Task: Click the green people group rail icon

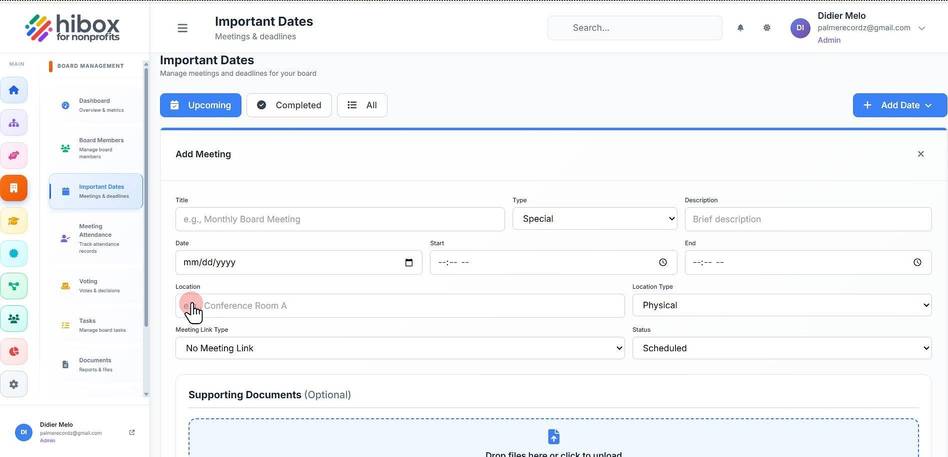Action: pos(14,319)
